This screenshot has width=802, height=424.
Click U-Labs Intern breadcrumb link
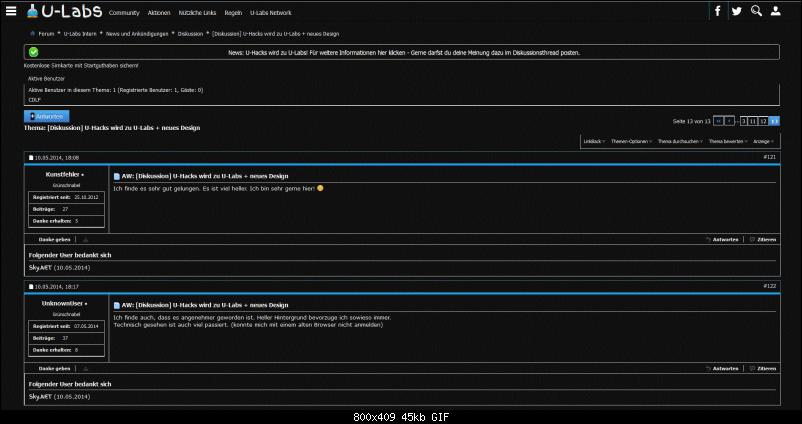tap(80, 34)
